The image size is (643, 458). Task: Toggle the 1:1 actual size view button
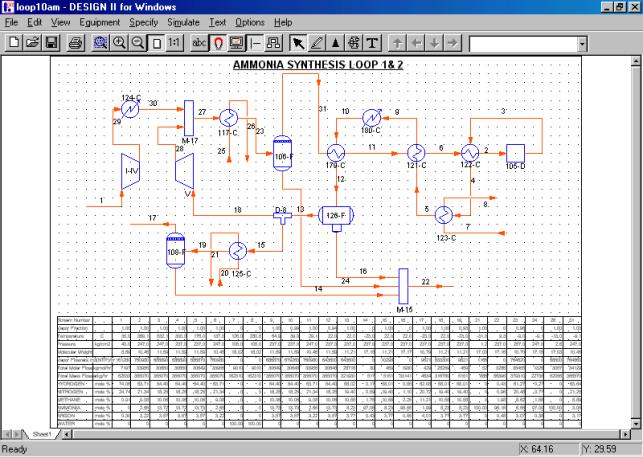pos(174,44)
